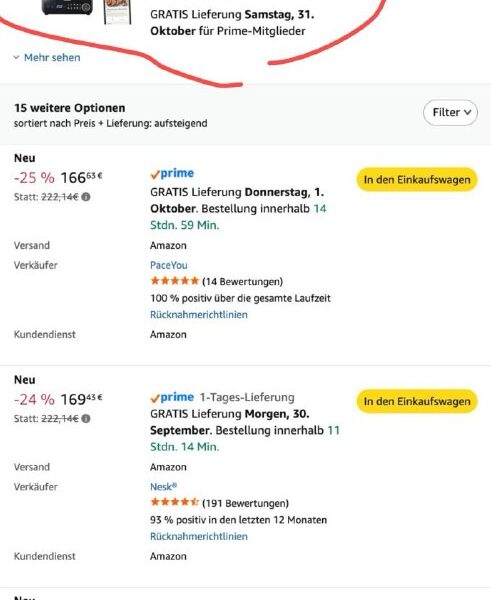Click the recipe booklet product thumbnail

(x=117, y=12)
